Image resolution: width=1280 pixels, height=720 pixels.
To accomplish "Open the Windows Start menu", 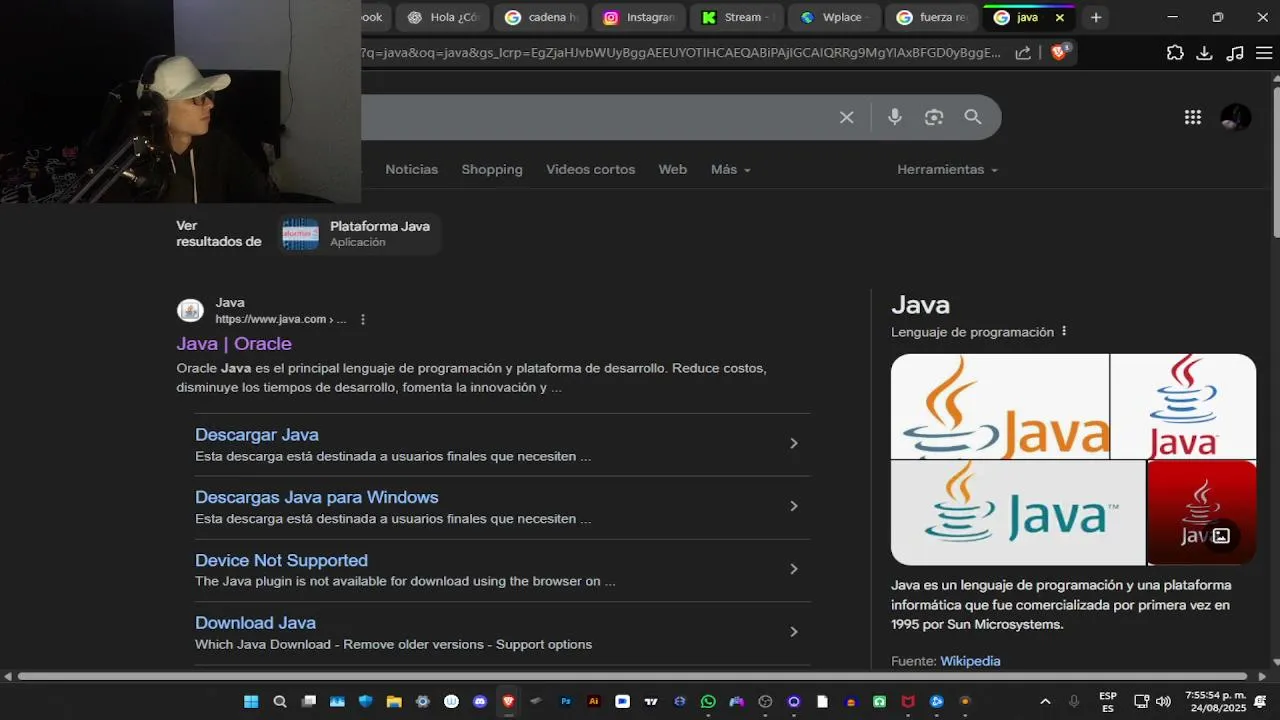I will click(251, 702).
